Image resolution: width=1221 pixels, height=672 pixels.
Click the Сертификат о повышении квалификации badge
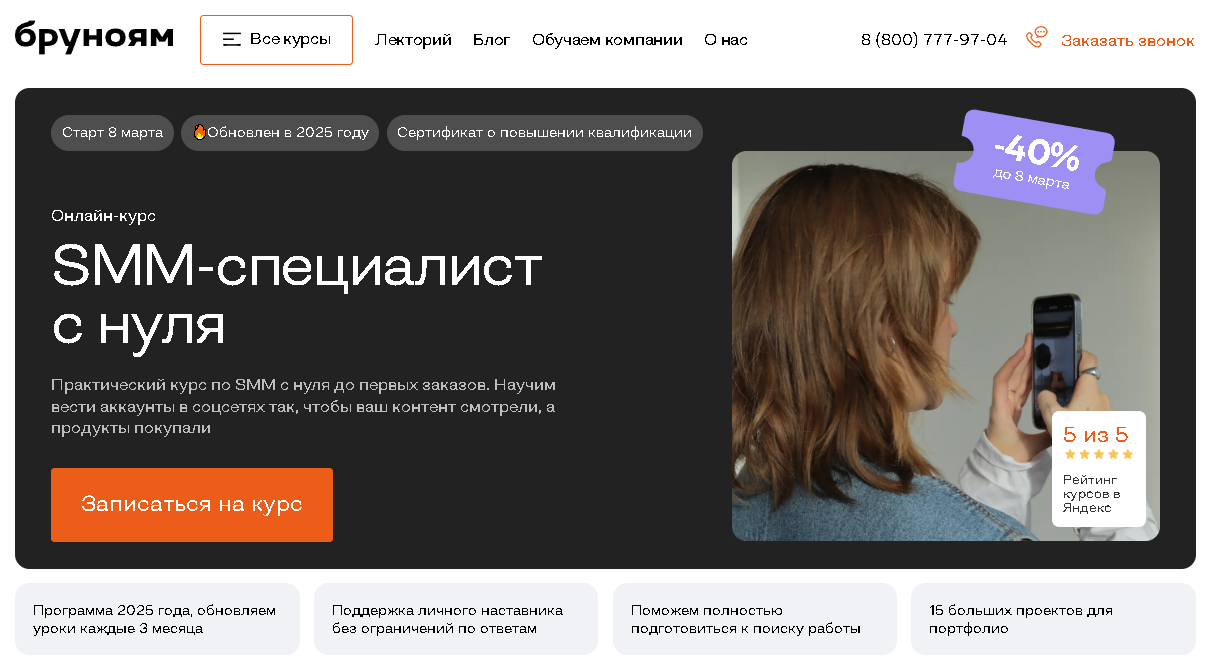(x=545, y=133)
